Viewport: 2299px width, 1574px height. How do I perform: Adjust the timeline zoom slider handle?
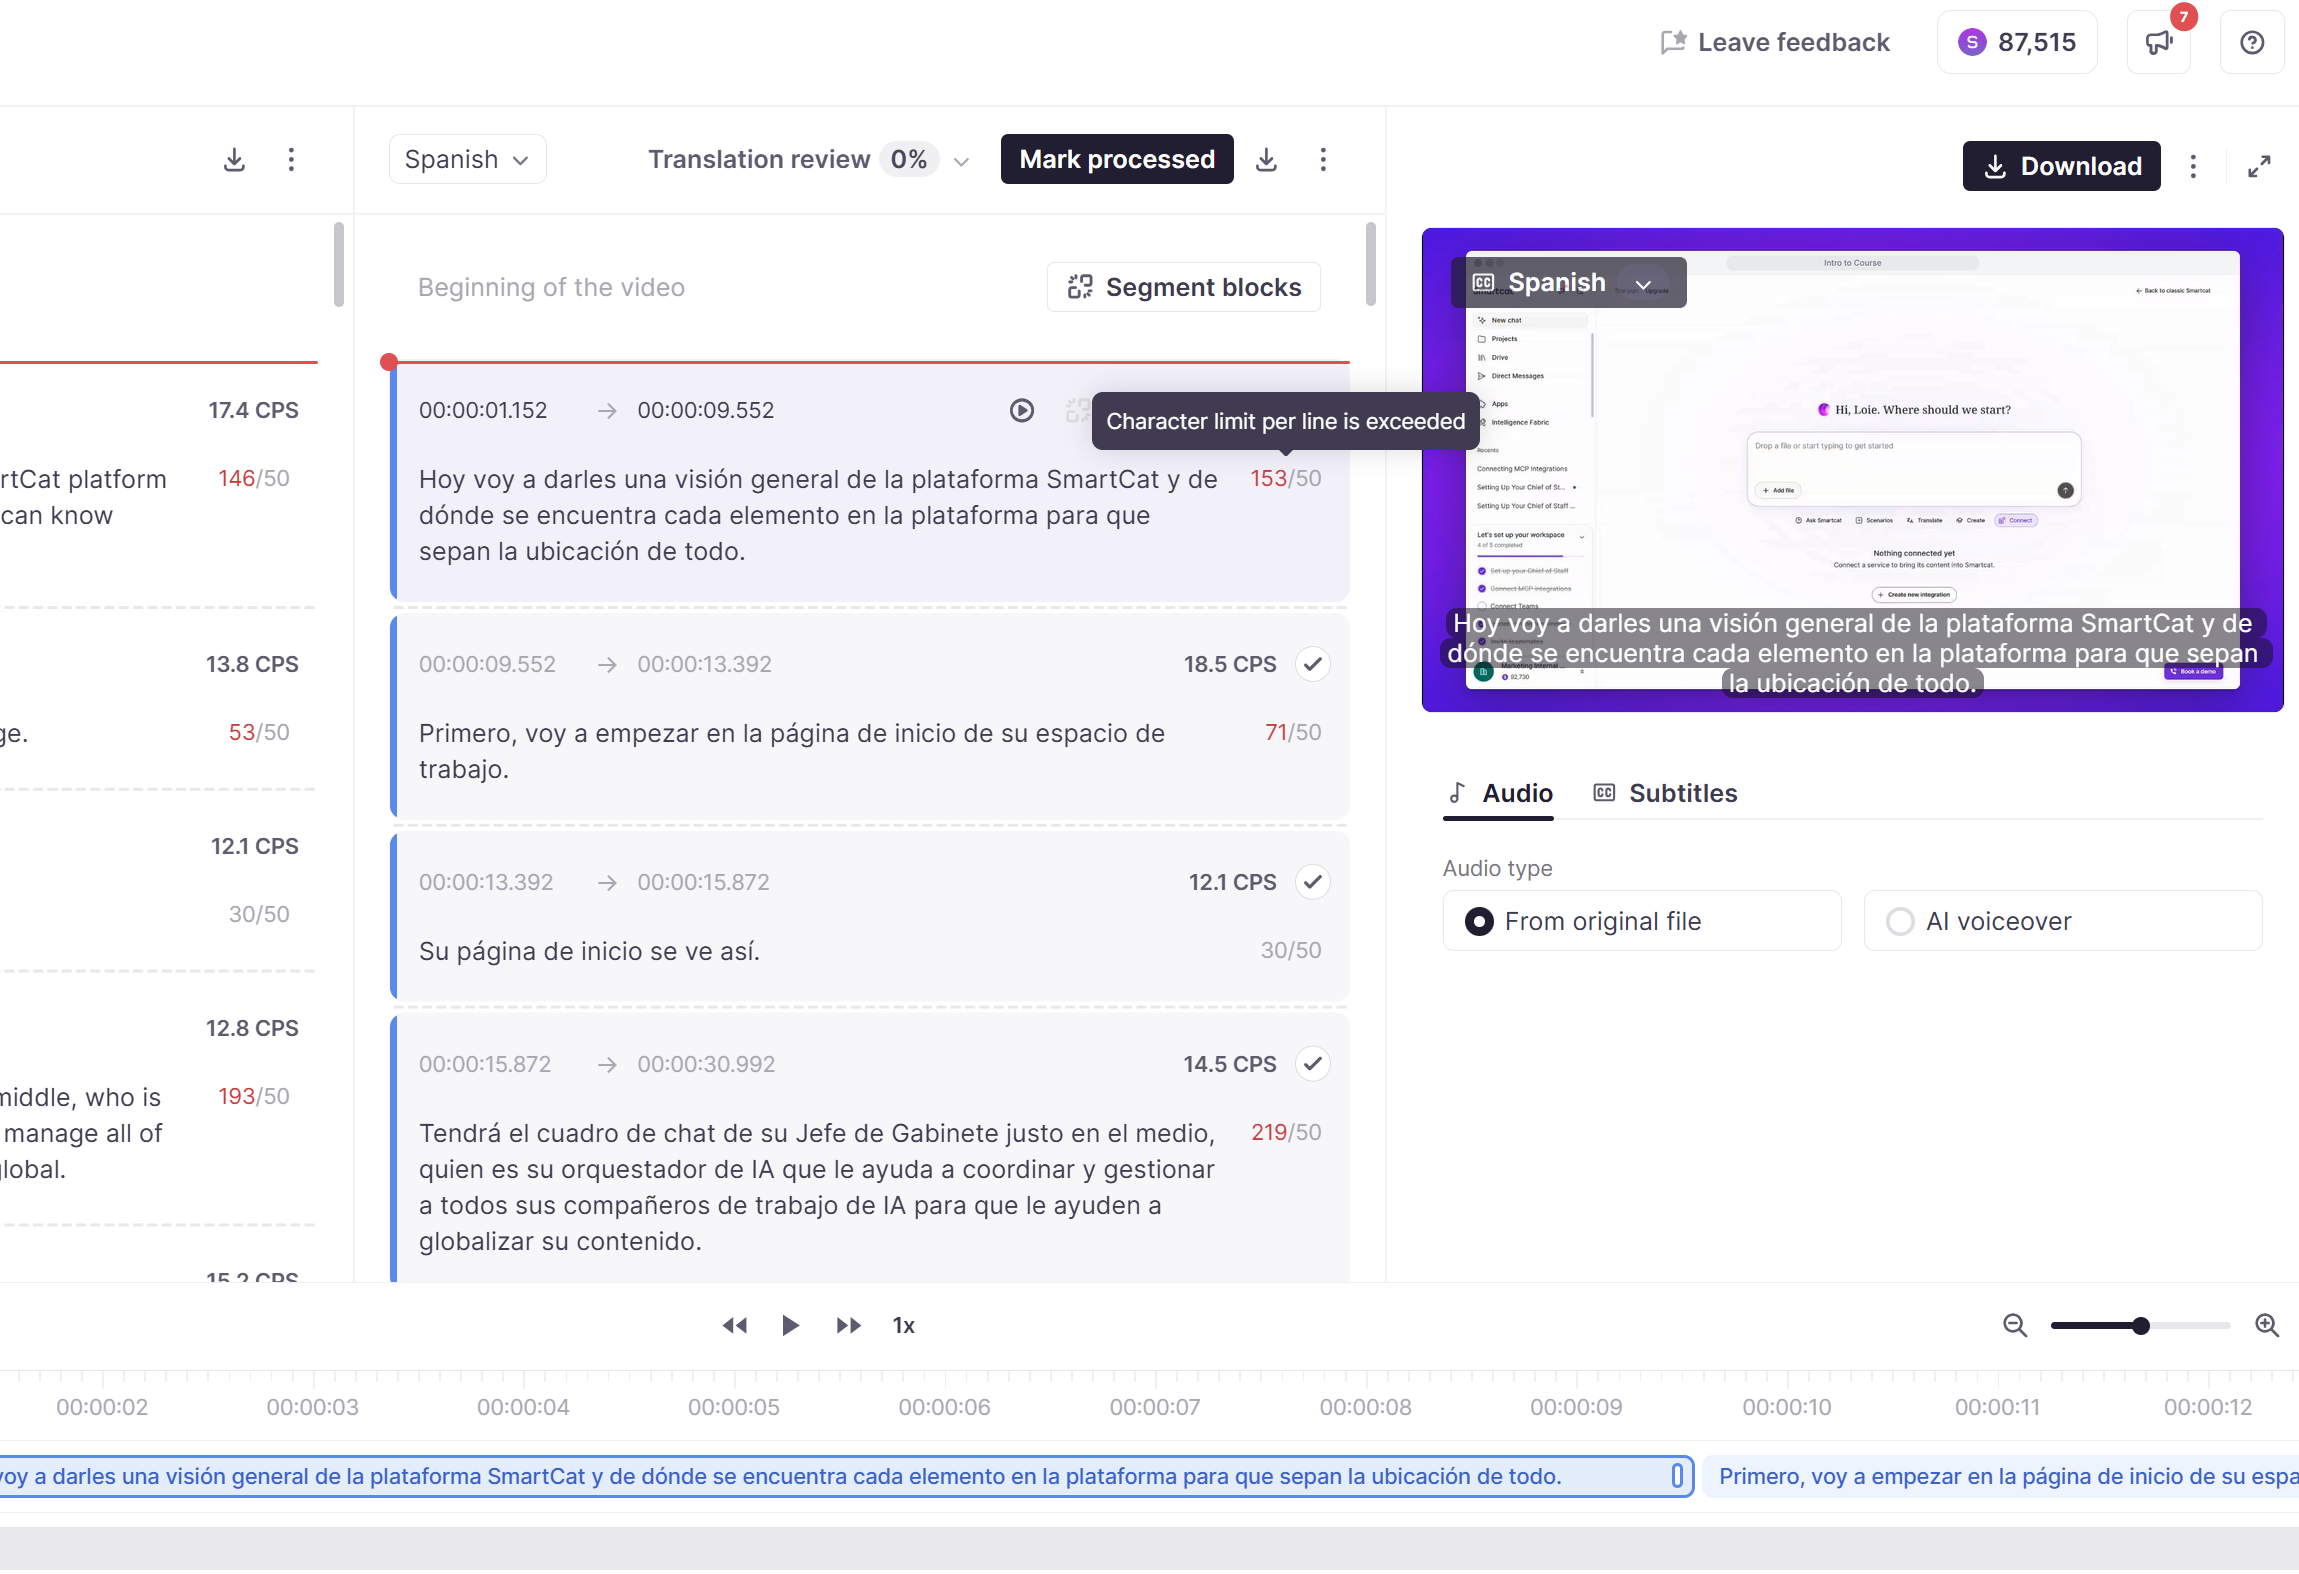point(2140,1326)
